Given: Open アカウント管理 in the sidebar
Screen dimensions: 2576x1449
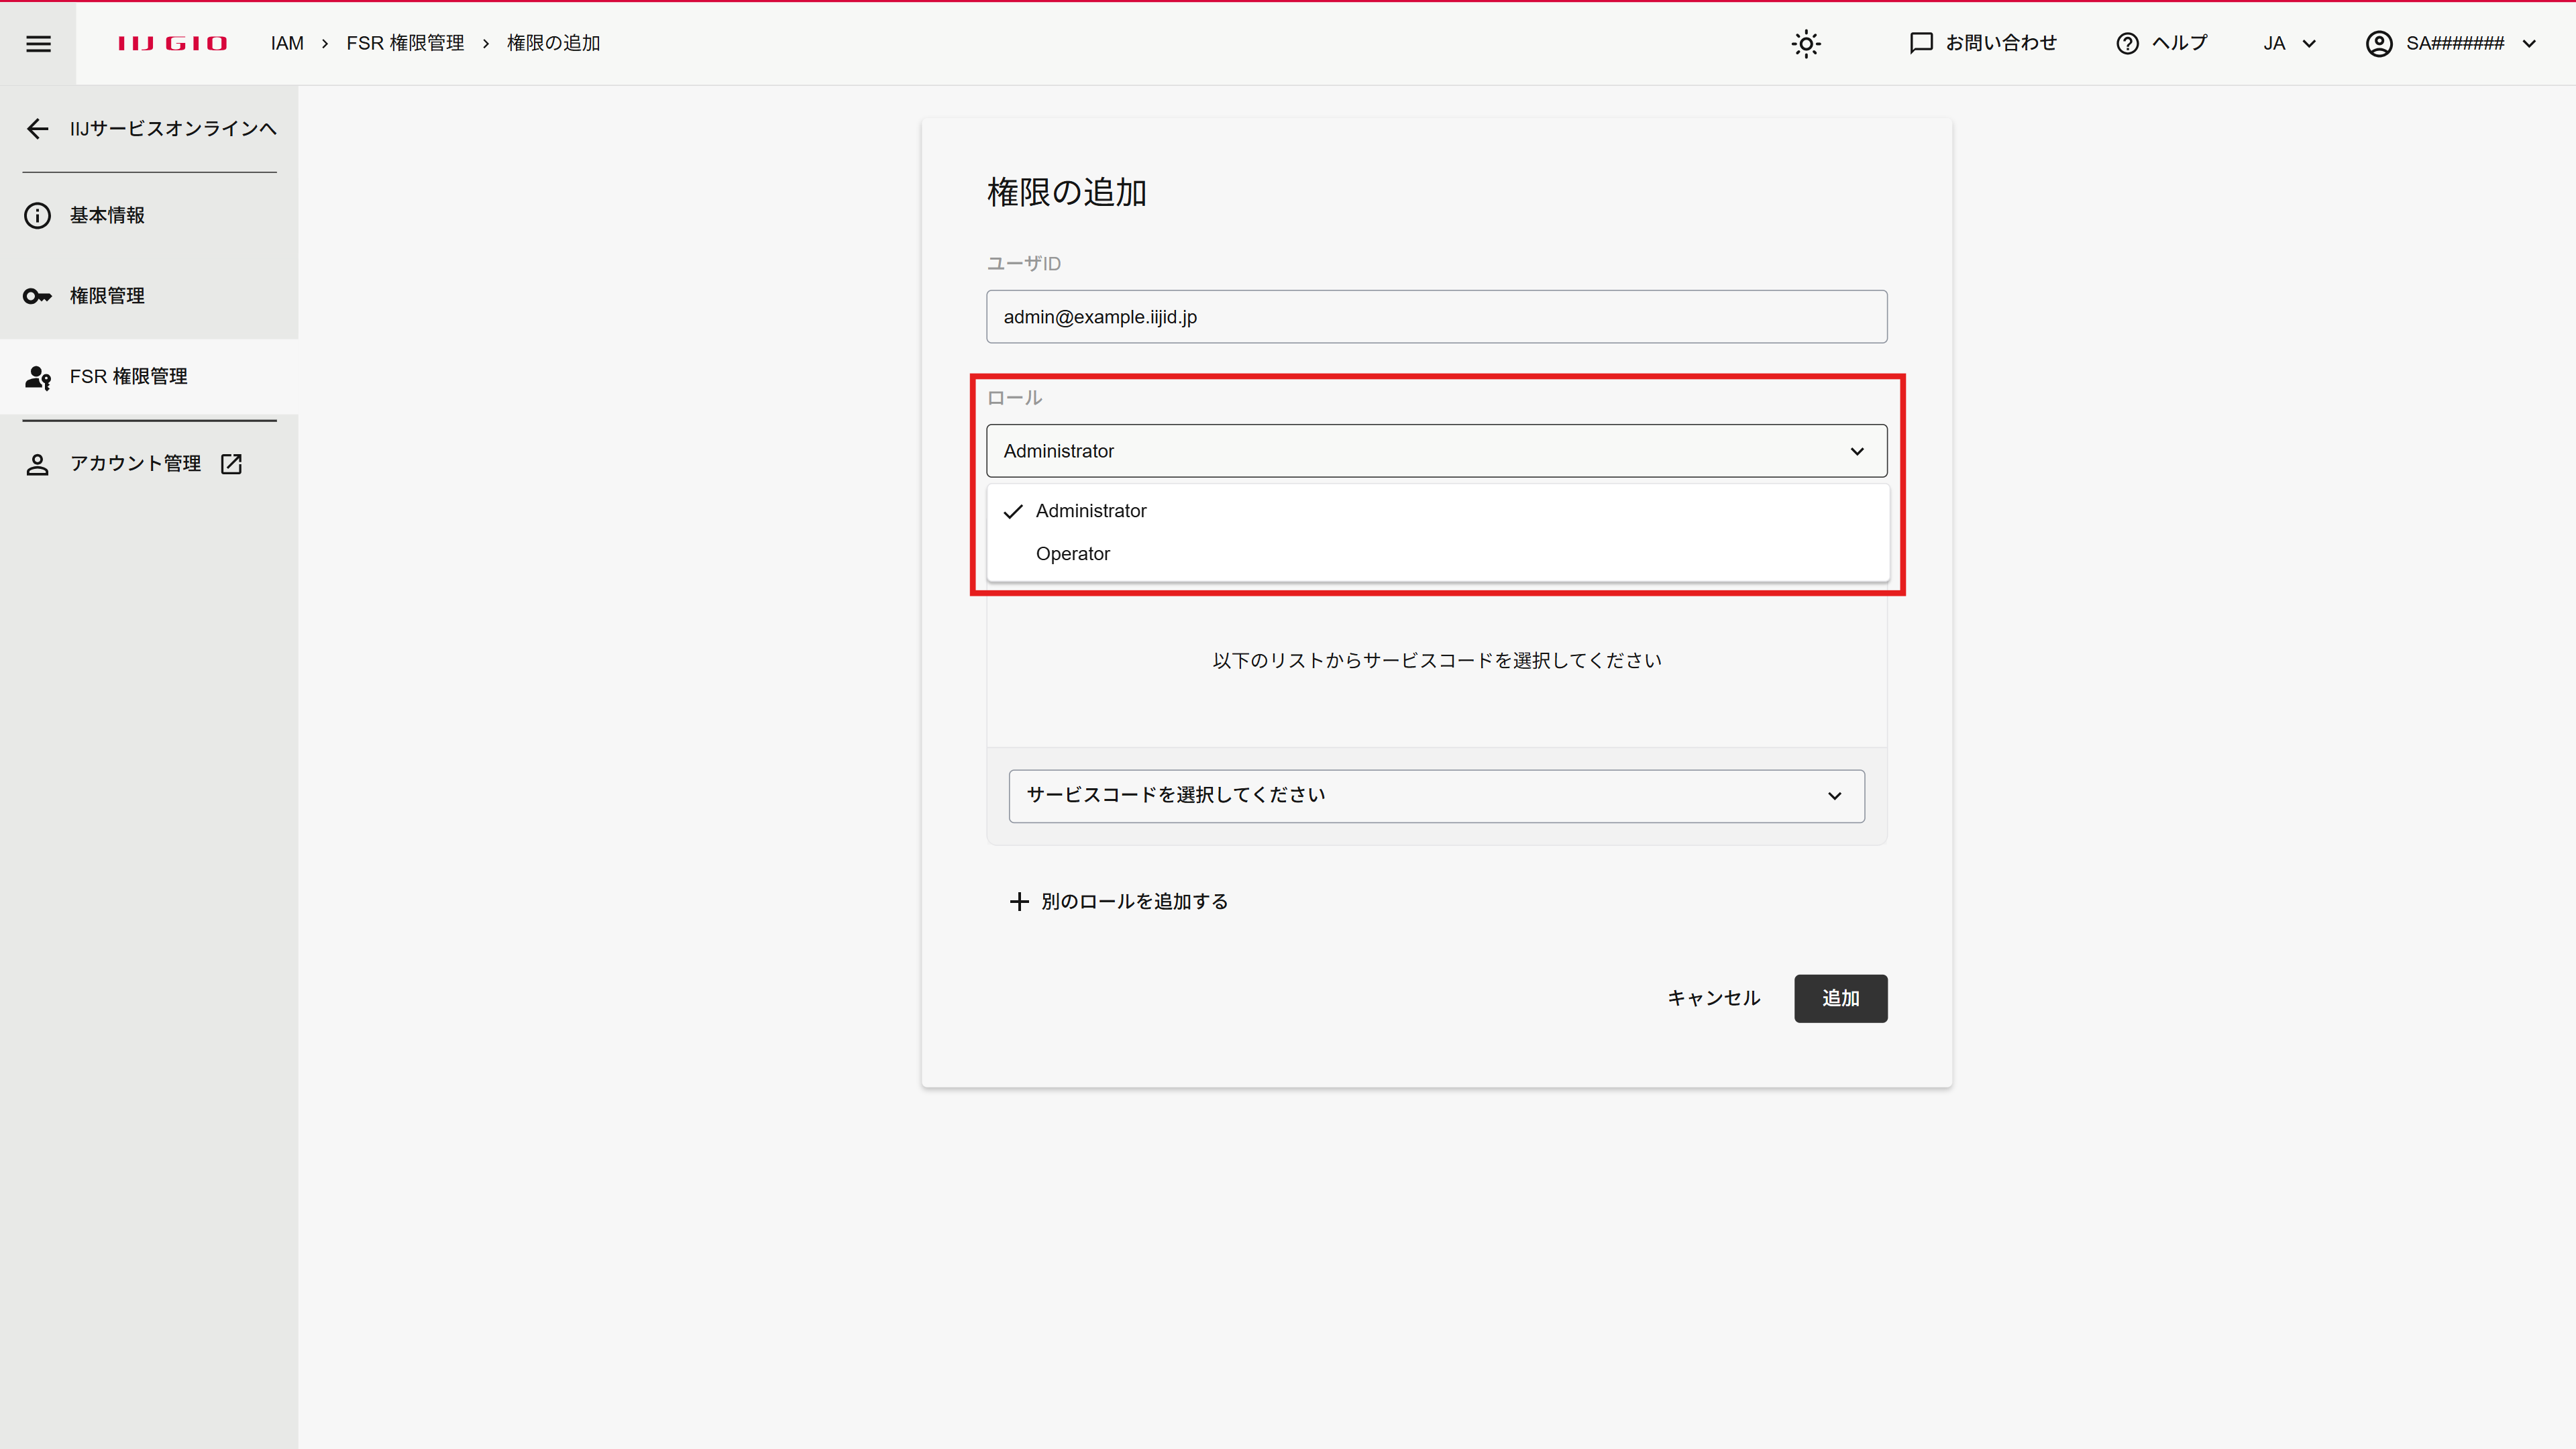Looking at the screenshot, I should 149,464.
